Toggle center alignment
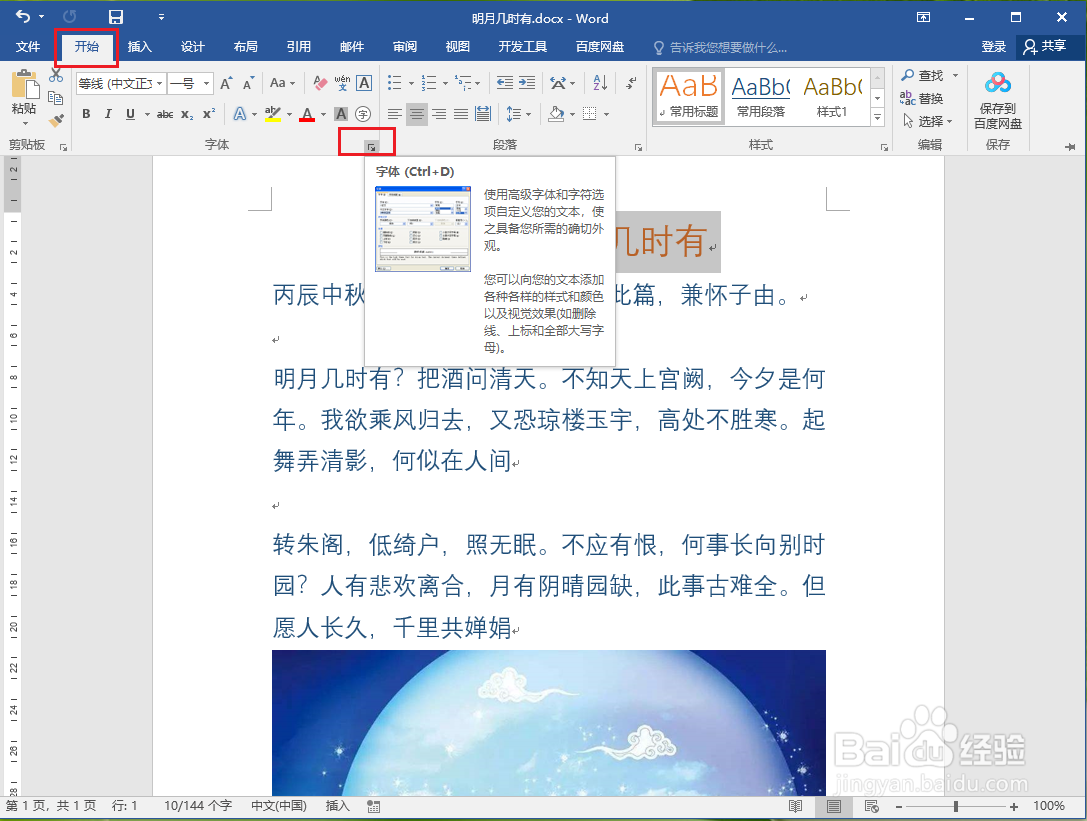The height and width of the screenshot is (821, 1087). coord(416,114)
